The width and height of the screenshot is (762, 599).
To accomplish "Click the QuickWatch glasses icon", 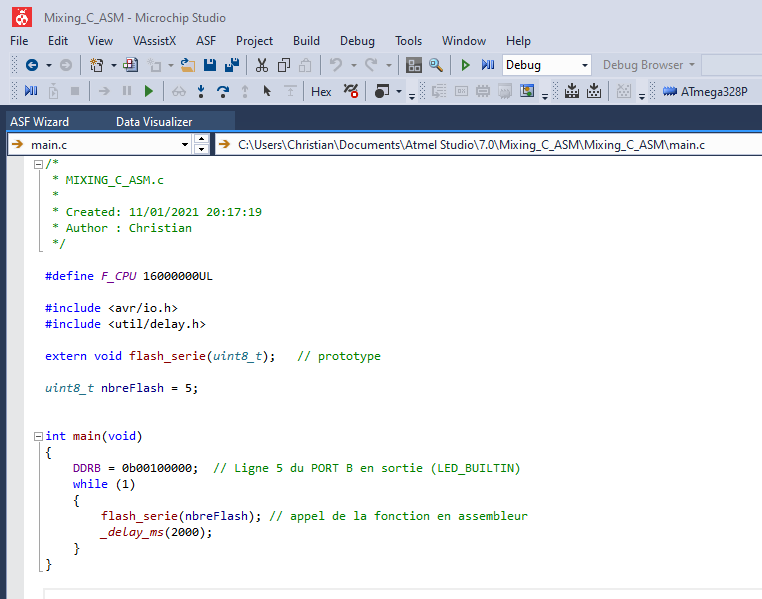I will click(x=178, y=91).
